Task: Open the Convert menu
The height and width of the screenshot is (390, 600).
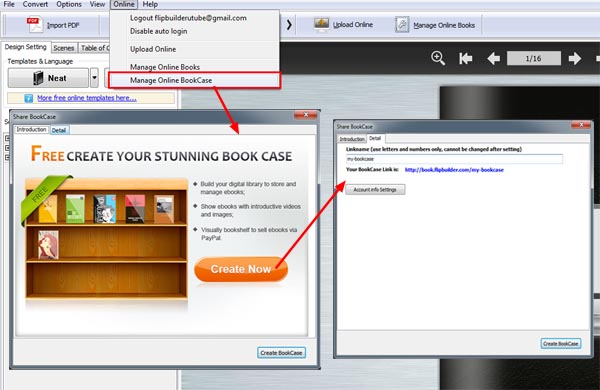Action: (x=35, y=4)
